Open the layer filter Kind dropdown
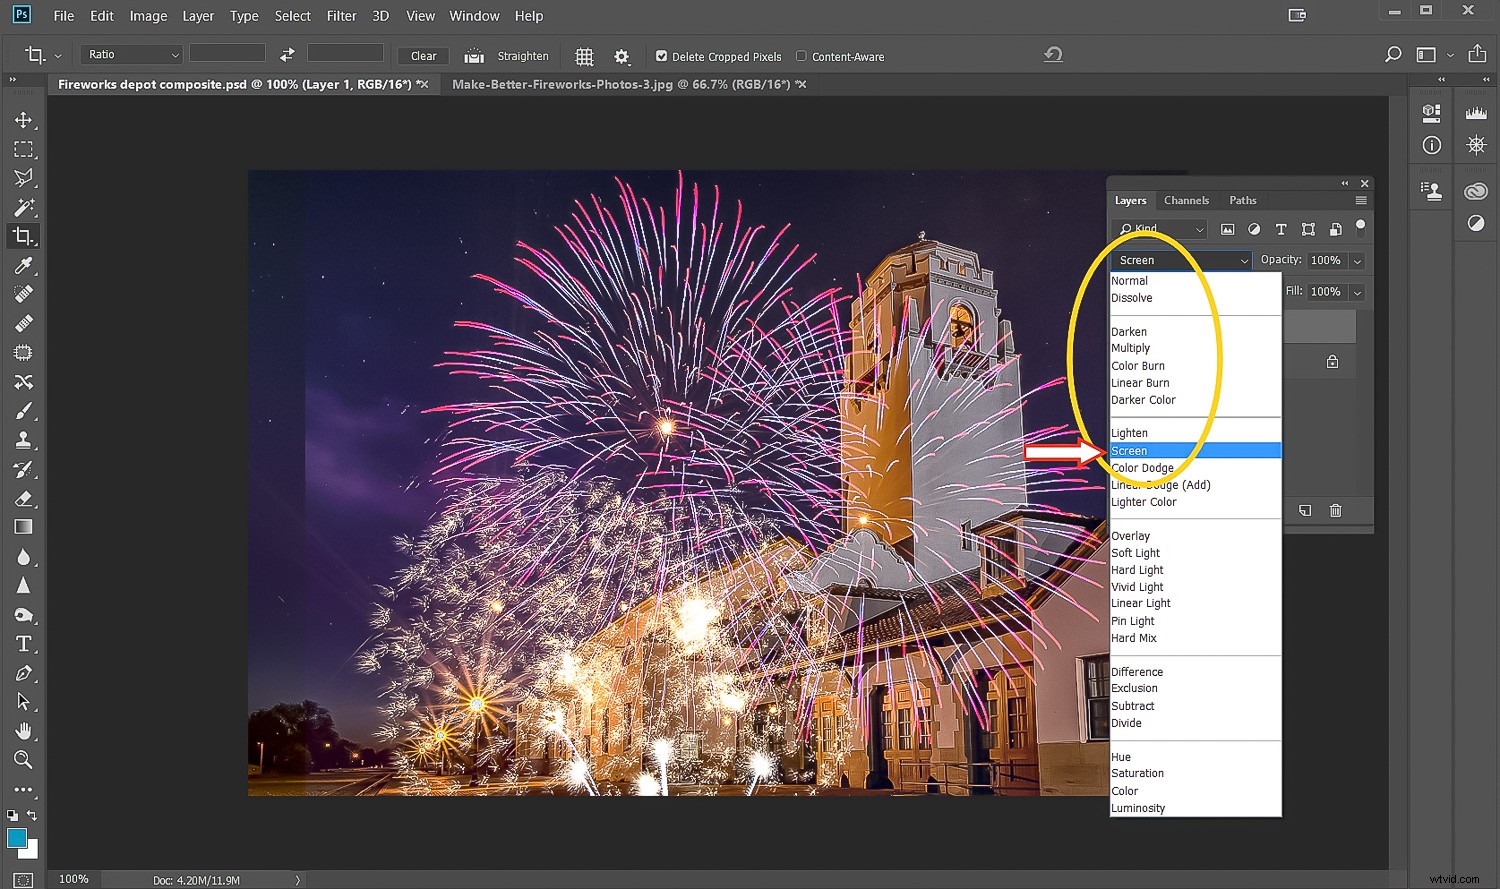This screenshot has height=889, width=1500. (1158, 229)
